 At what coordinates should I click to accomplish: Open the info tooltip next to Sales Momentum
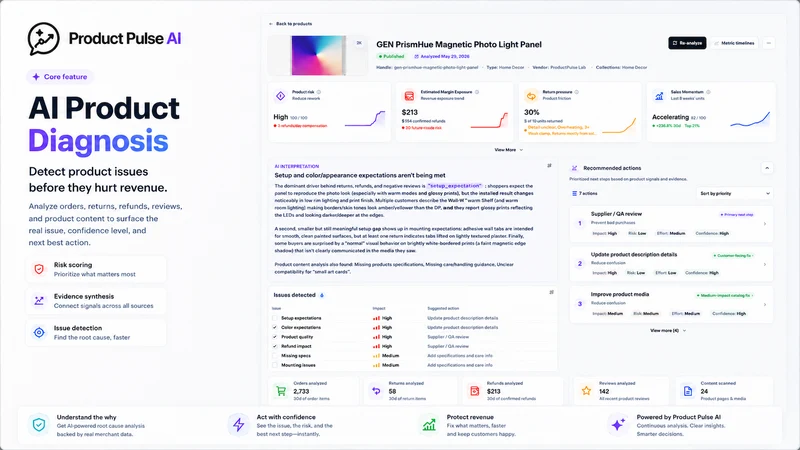click(x=708, y=92)
